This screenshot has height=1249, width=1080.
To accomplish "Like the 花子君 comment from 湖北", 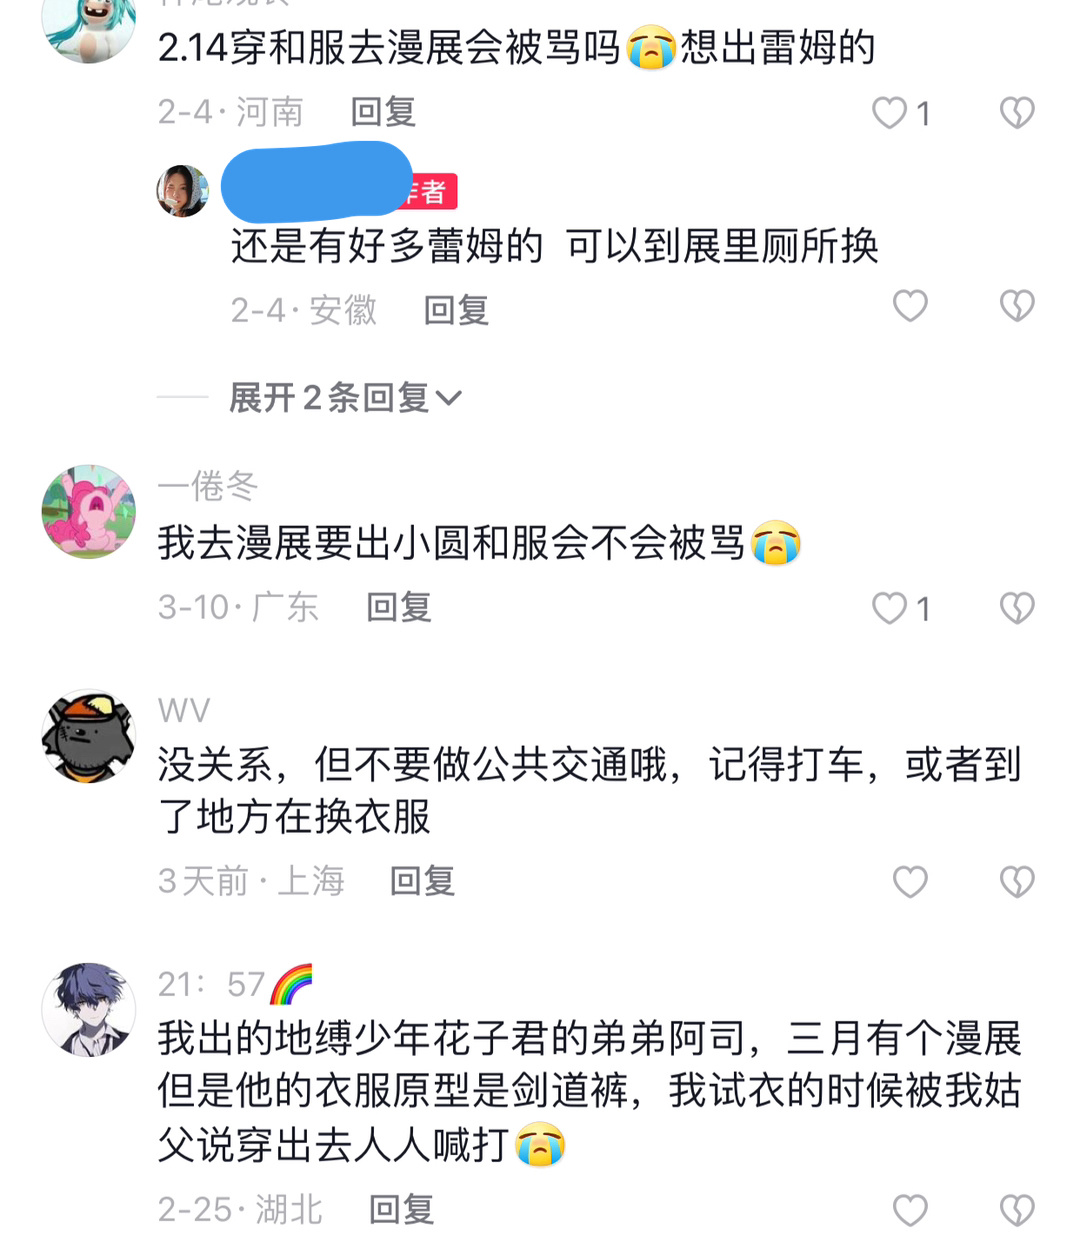I will coord(910,1211).
